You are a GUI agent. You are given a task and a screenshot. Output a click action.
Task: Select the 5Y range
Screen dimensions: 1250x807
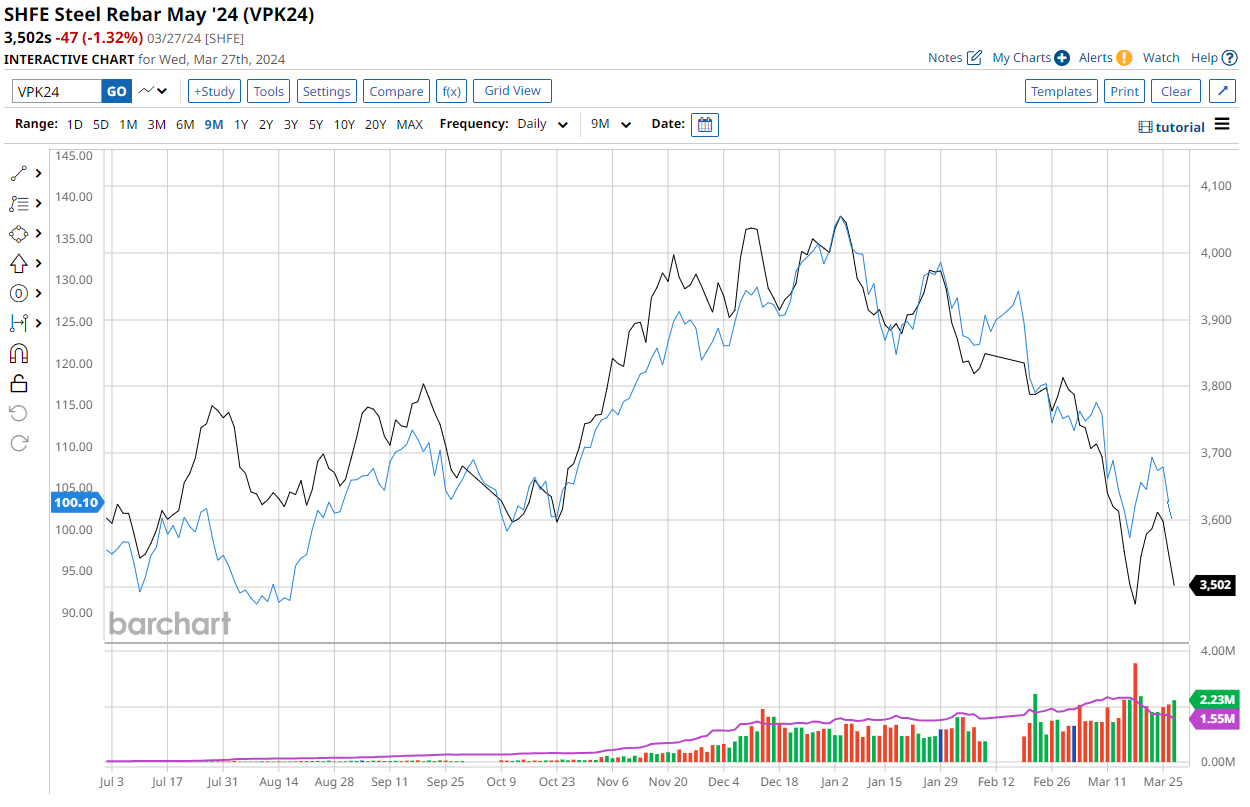point(316,125)
